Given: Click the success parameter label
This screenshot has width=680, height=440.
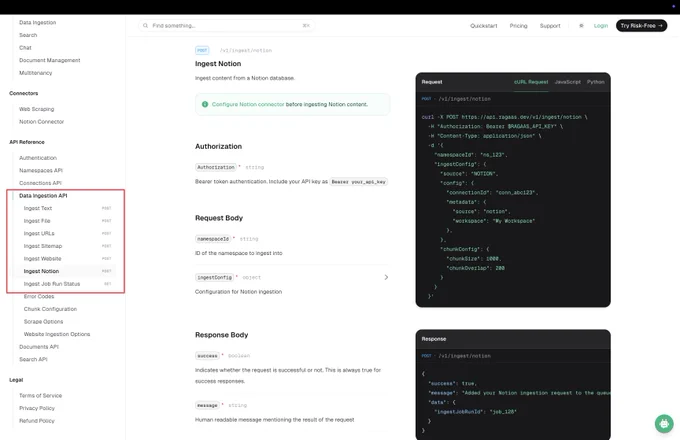Looking at the screenshot, I should [207, 356].
